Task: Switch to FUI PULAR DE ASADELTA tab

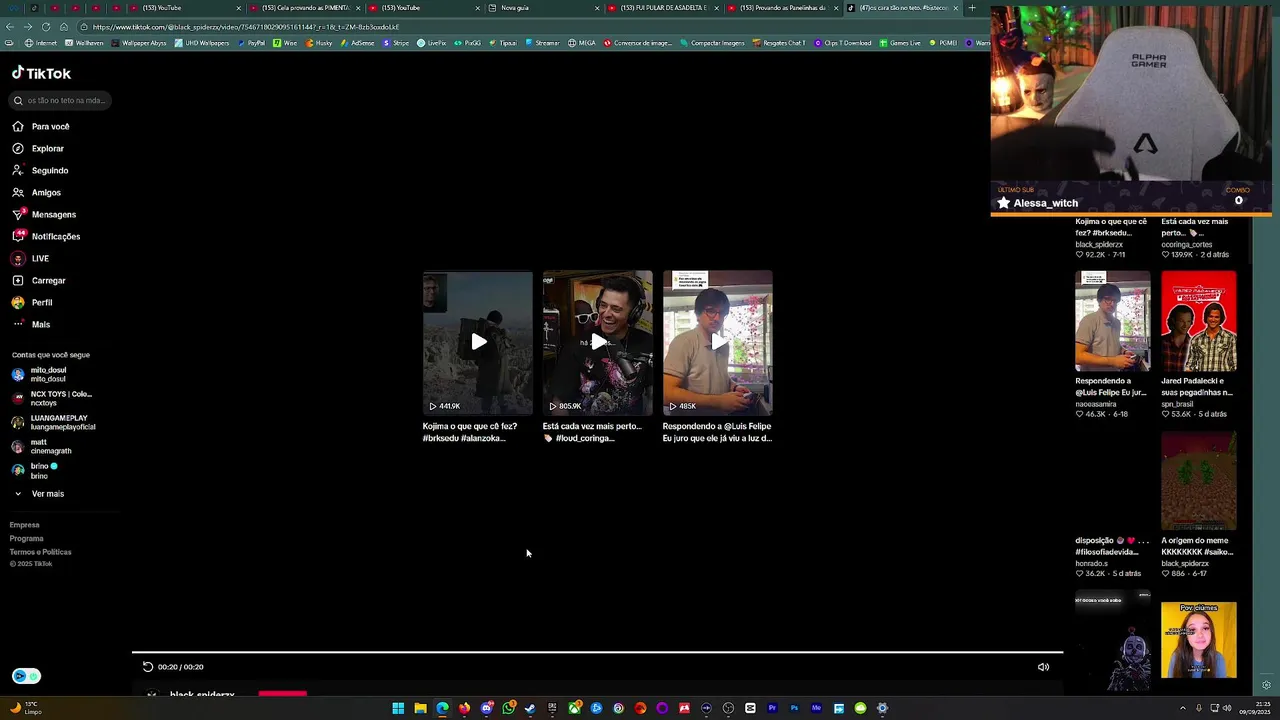Action: tap(663, 8)
